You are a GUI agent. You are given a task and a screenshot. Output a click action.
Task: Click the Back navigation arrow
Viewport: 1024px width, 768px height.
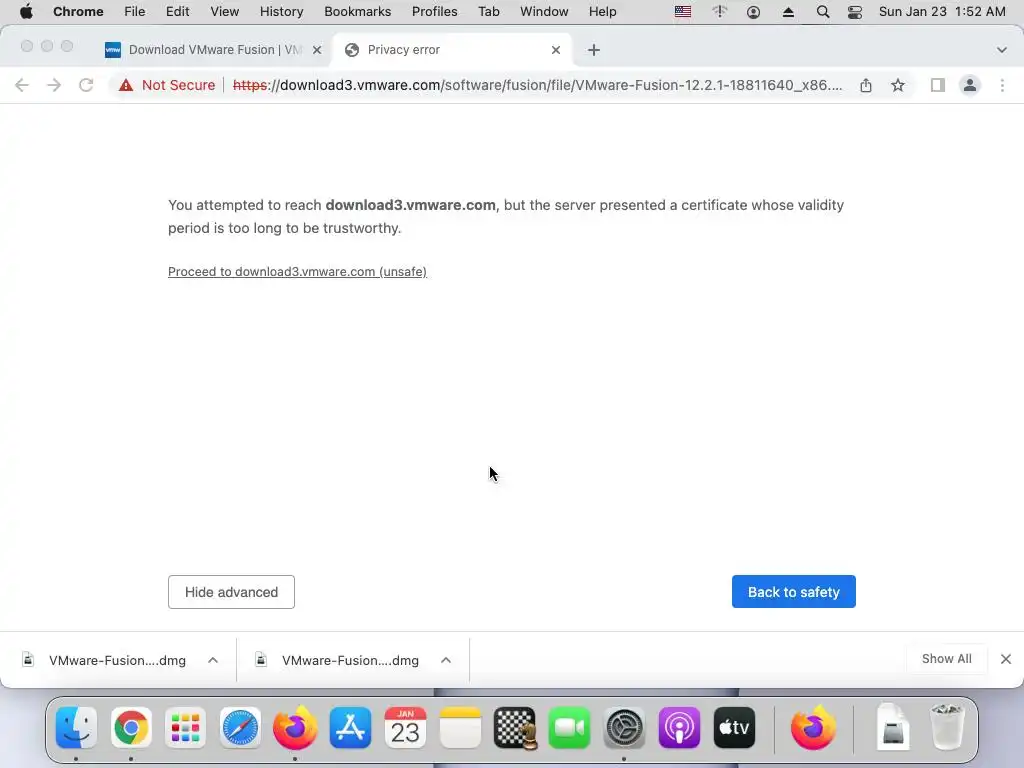(x=22, y=85)
